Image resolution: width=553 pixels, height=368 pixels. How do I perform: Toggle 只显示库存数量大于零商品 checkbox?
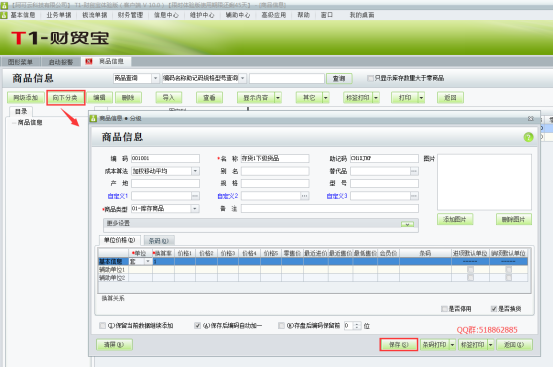point(370,78)
